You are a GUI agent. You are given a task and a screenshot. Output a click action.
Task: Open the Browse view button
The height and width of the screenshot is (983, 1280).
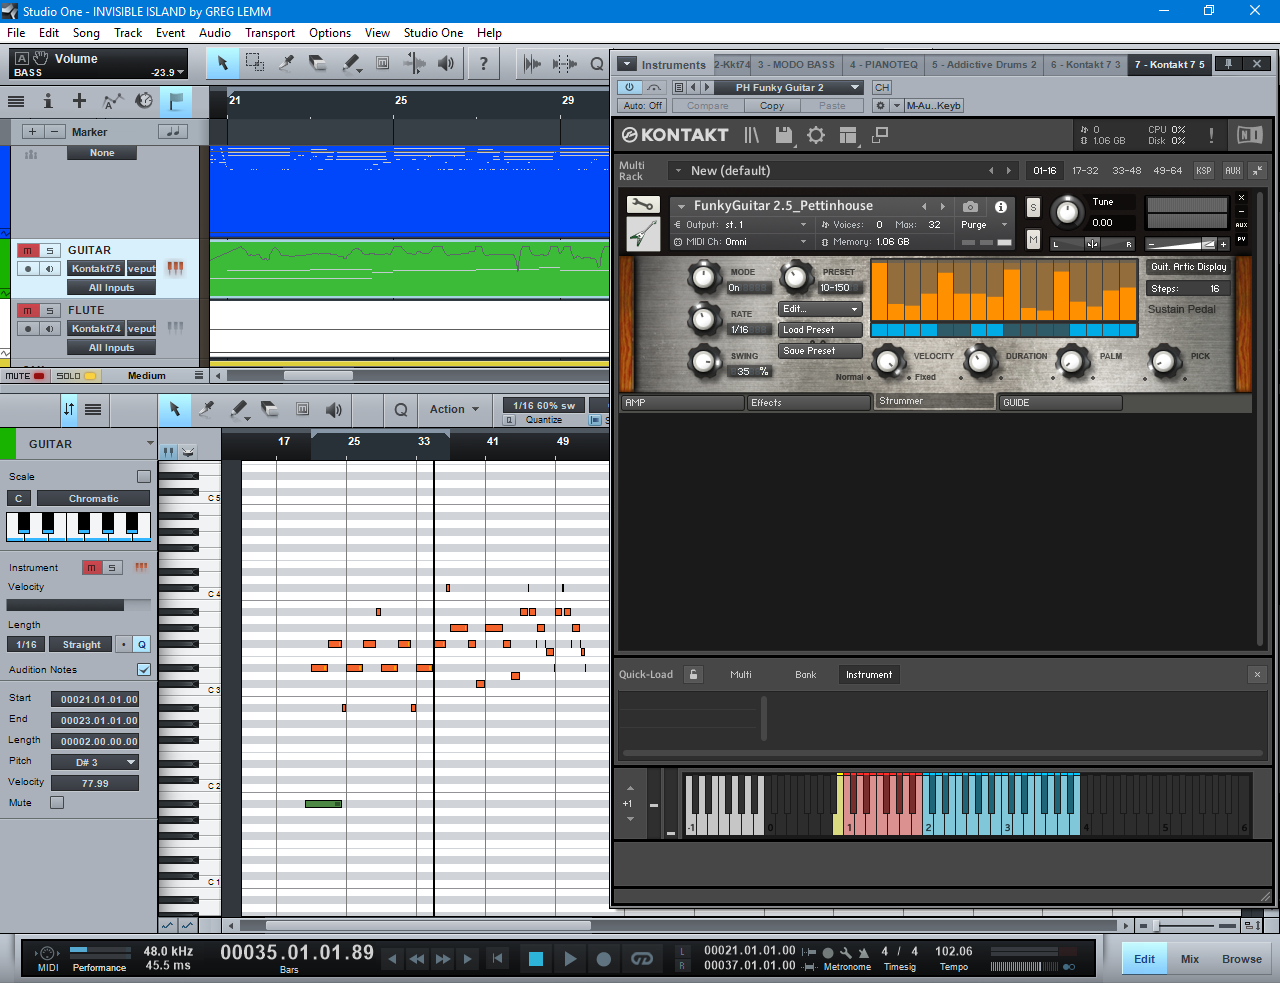coord(1242,959)
